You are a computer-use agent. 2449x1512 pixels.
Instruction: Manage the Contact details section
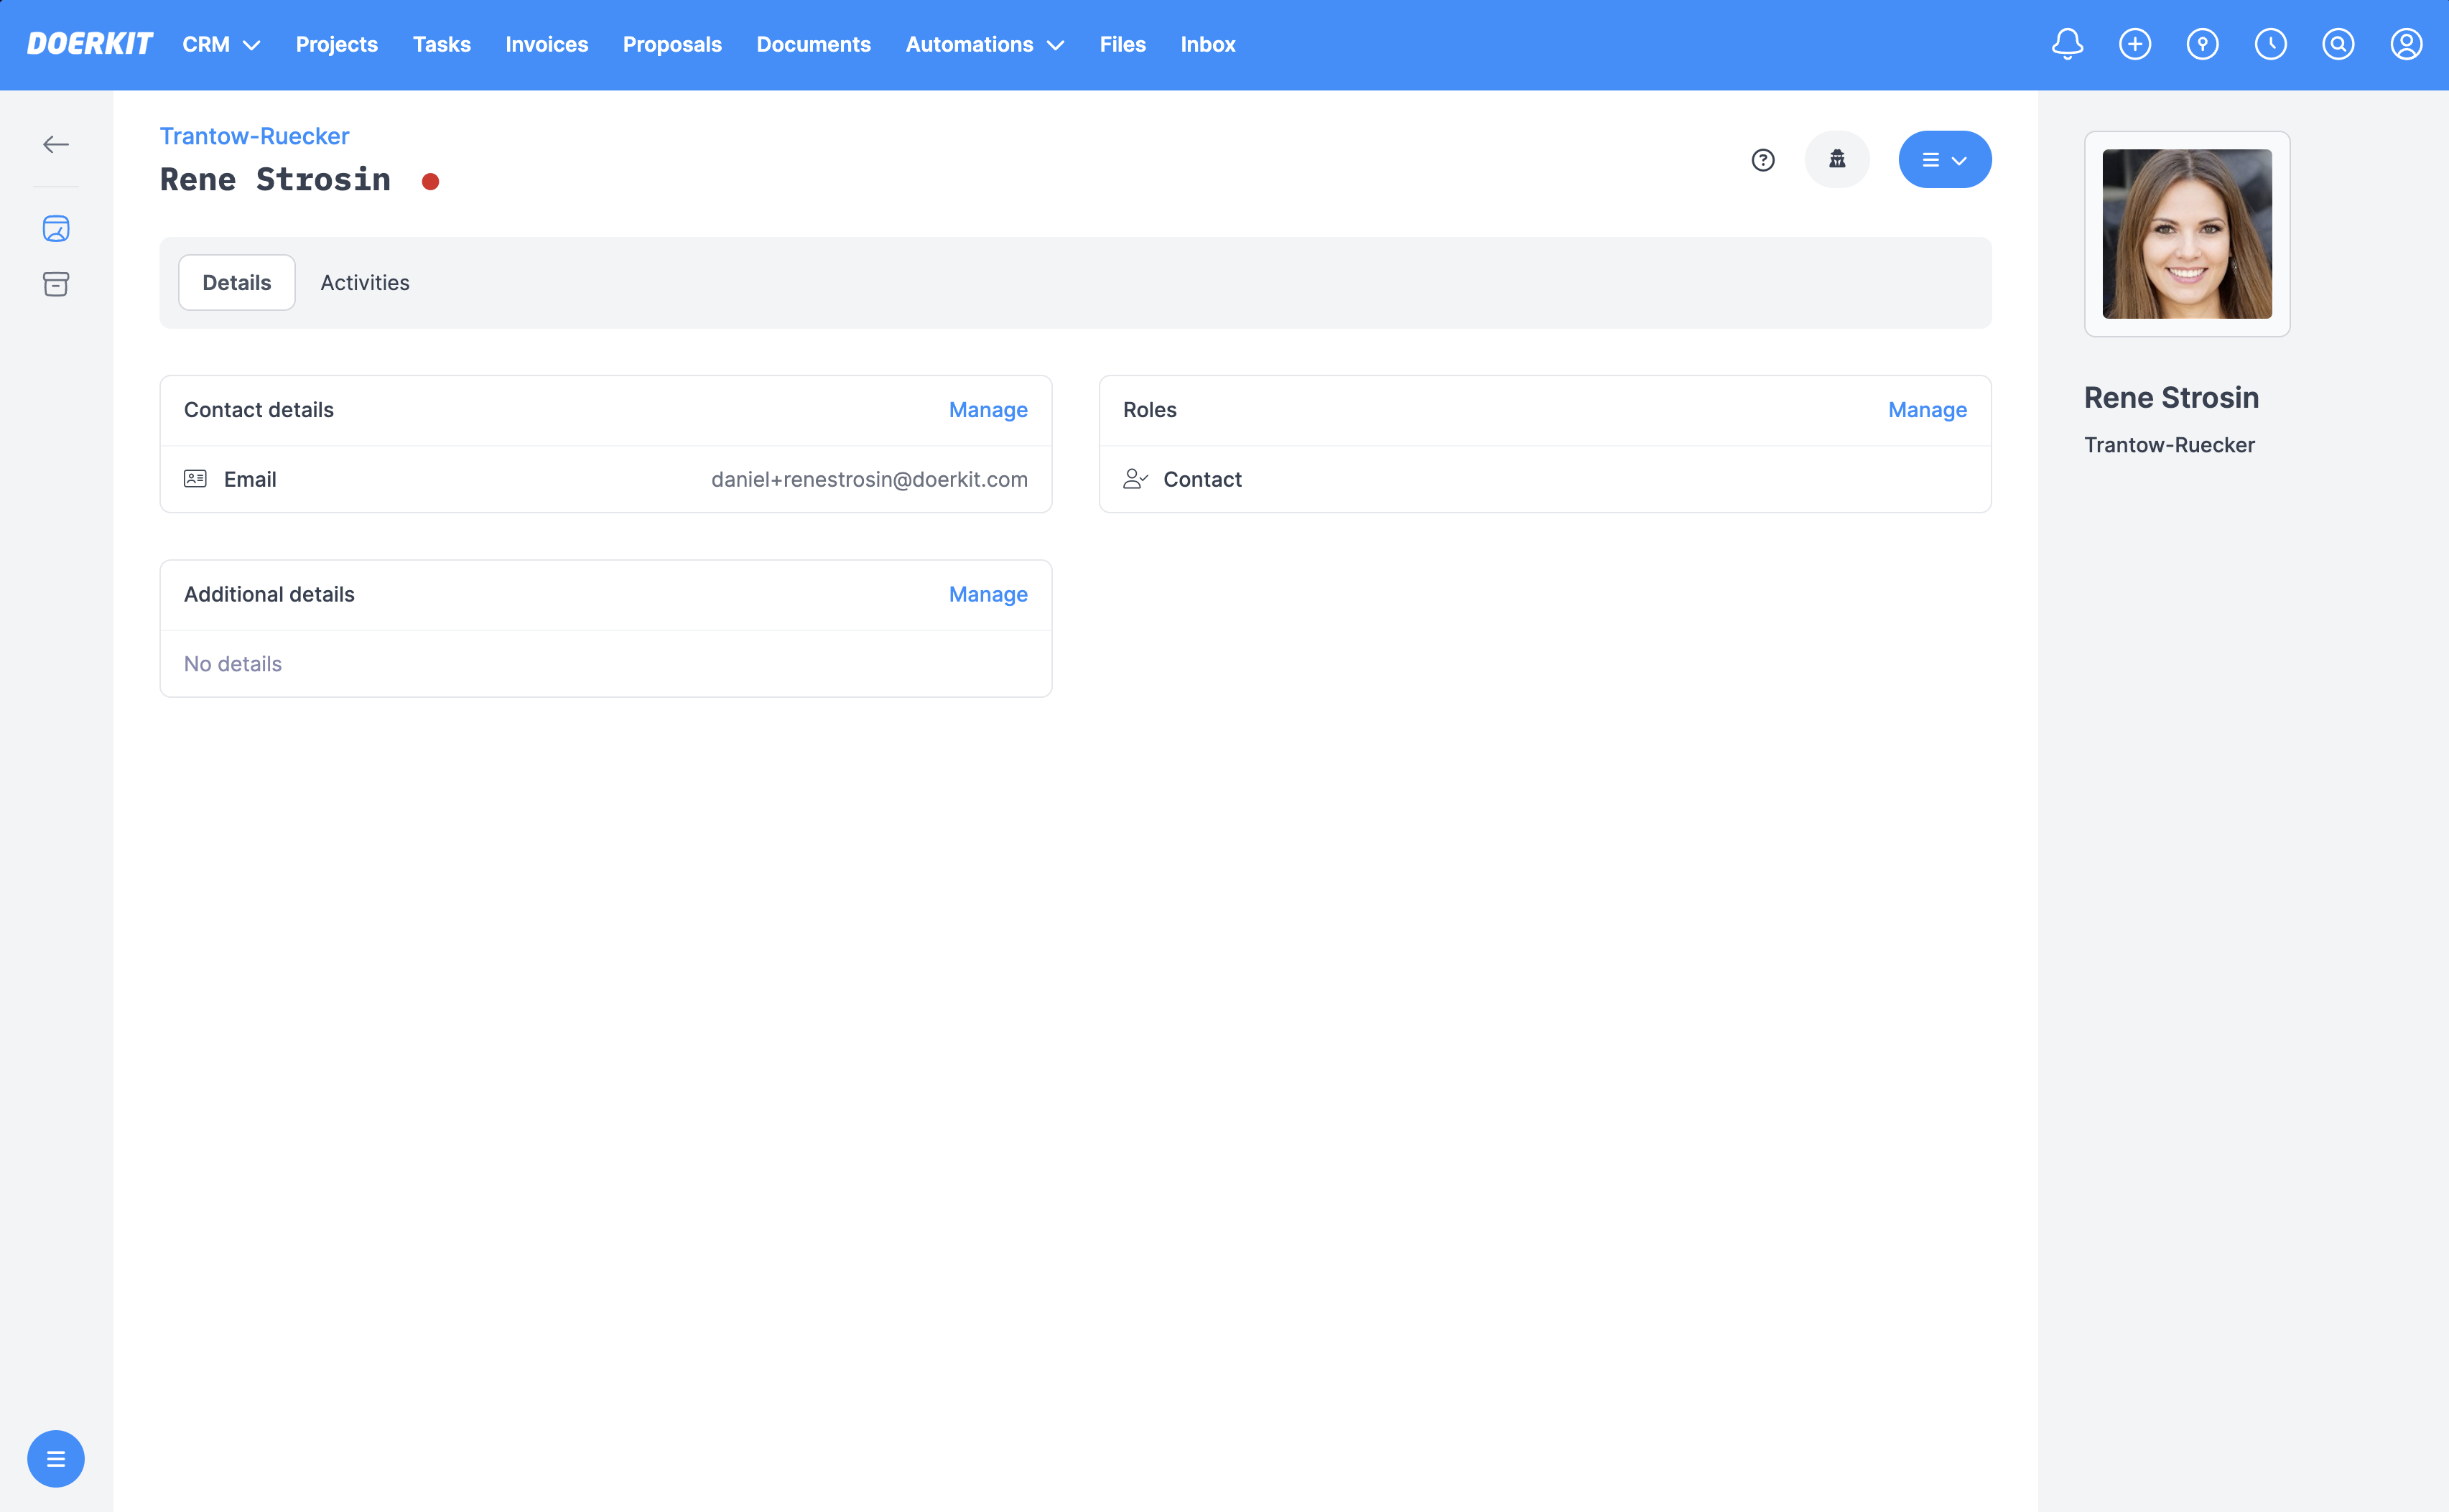point(987,410)
